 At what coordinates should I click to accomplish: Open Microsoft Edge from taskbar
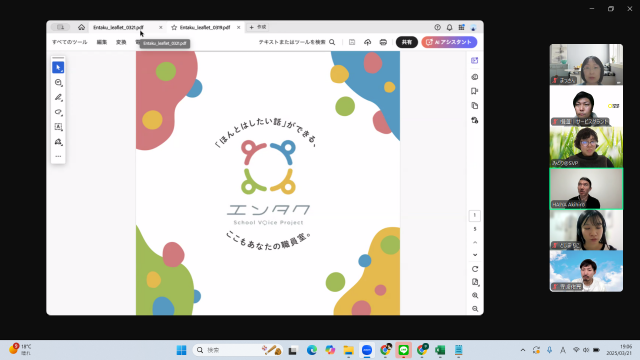point(312,350)
